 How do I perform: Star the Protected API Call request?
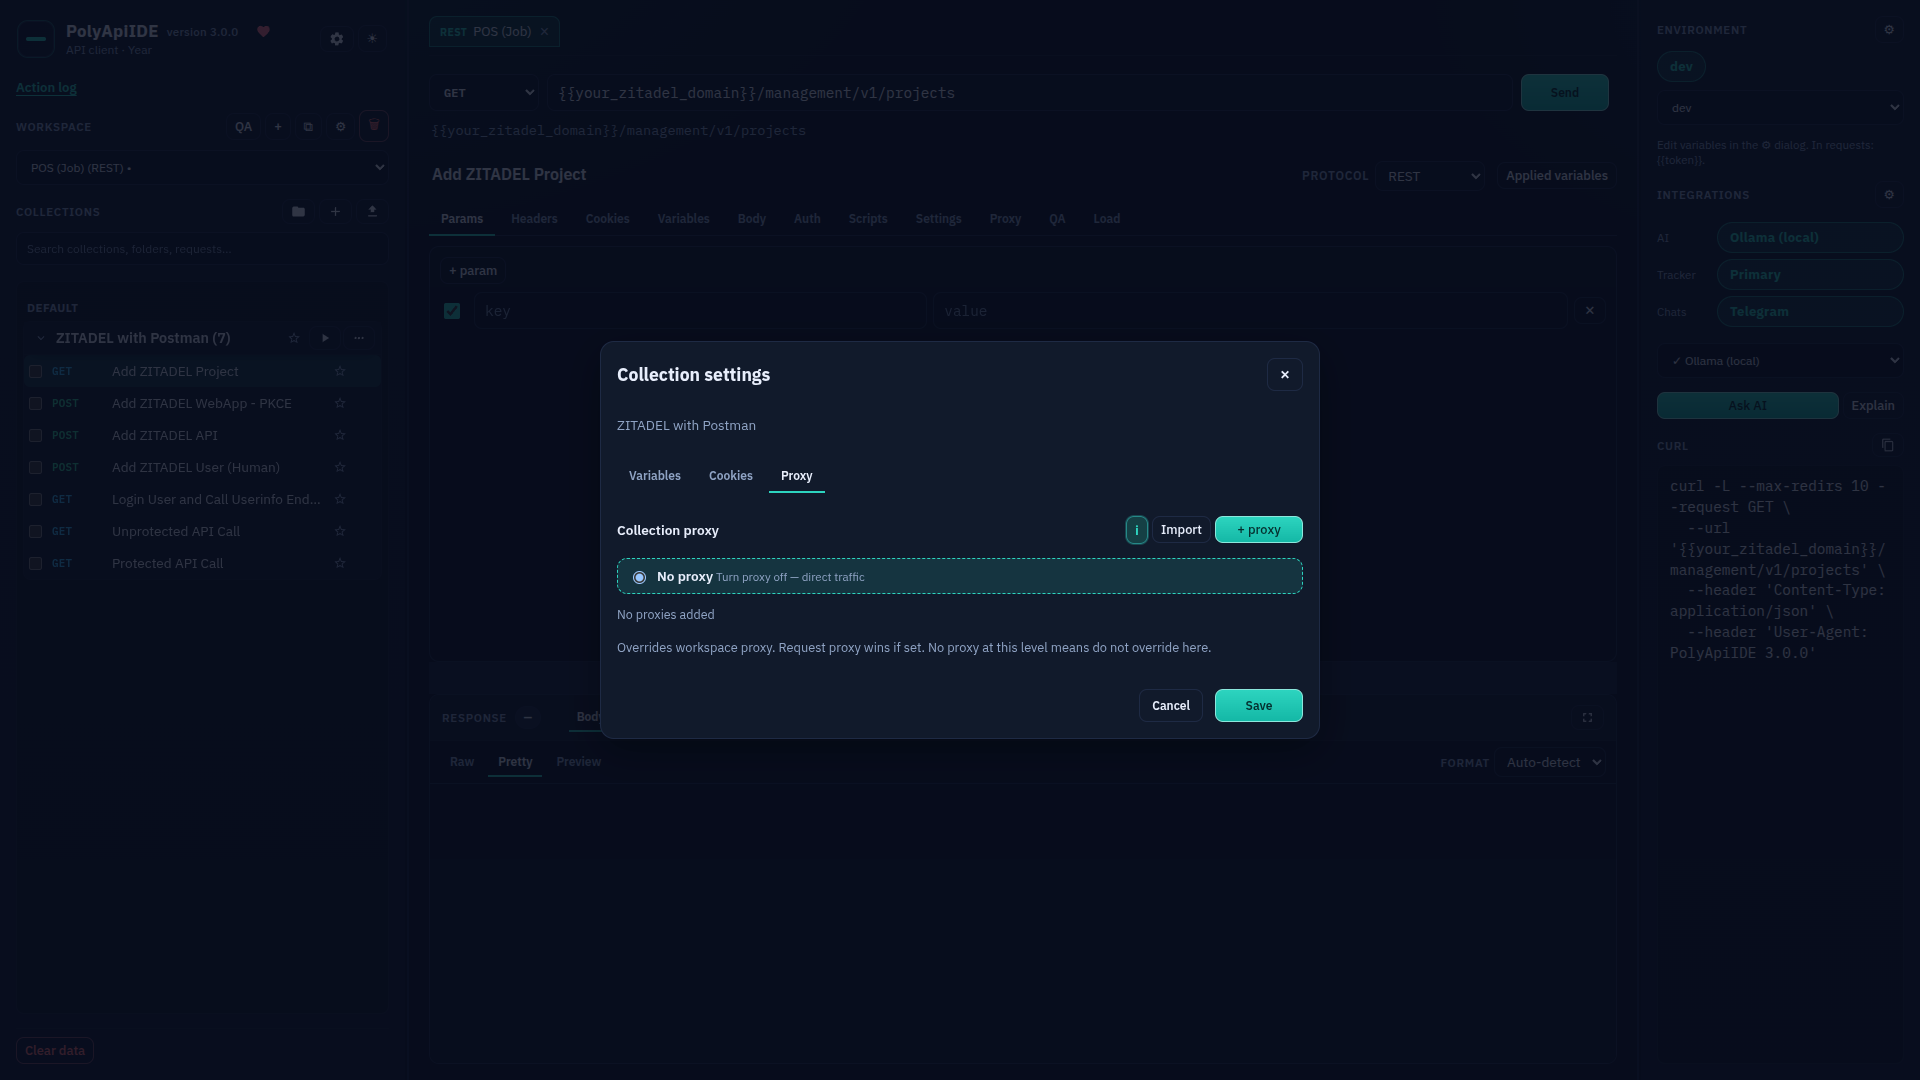tap(340, 564)
